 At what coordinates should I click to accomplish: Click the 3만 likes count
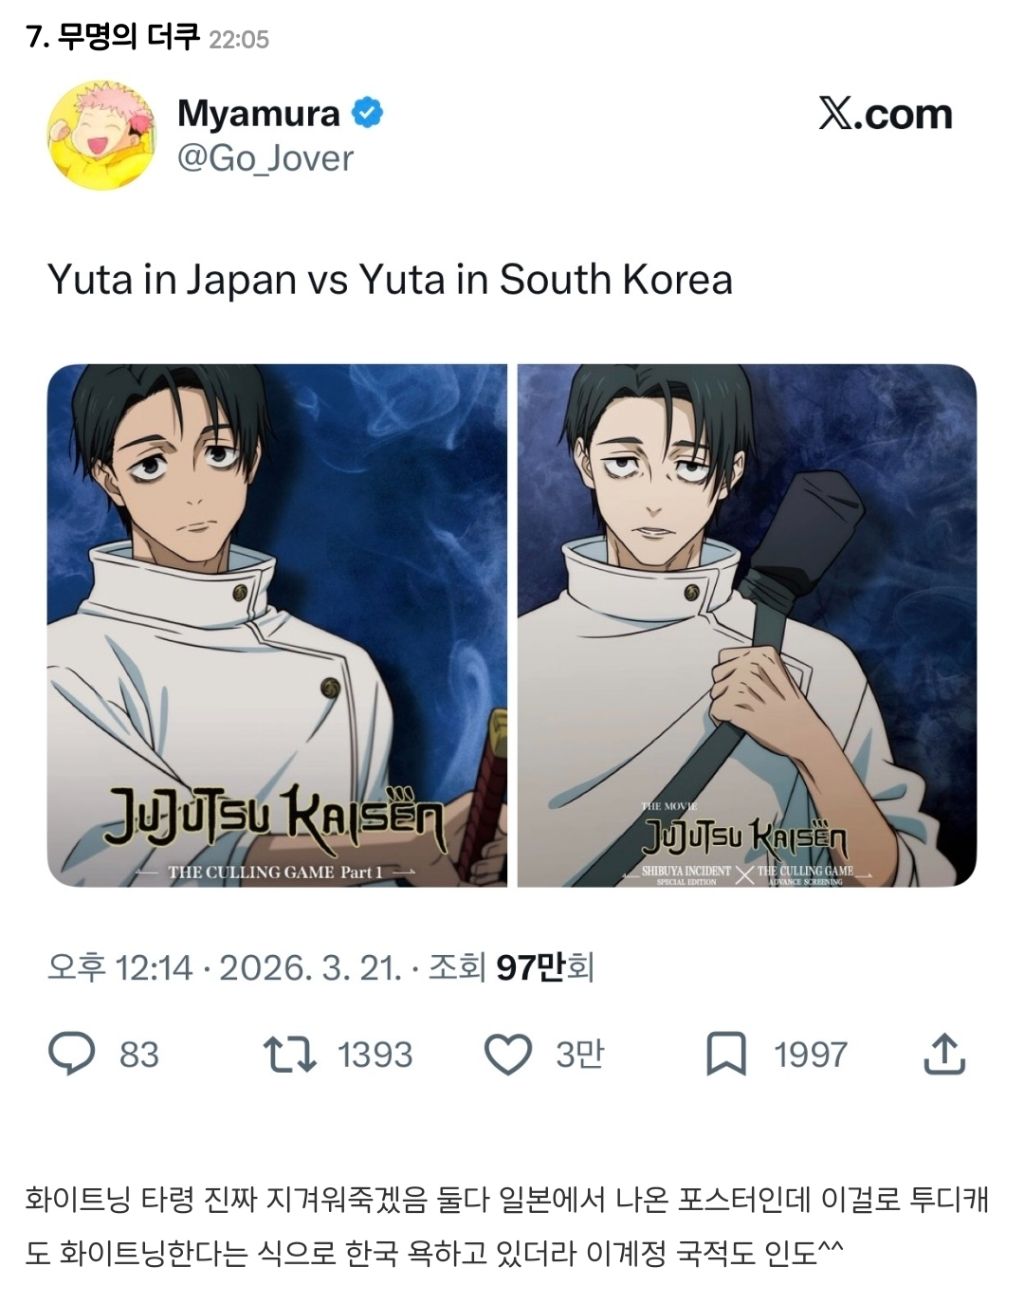tap(580, 1054)
